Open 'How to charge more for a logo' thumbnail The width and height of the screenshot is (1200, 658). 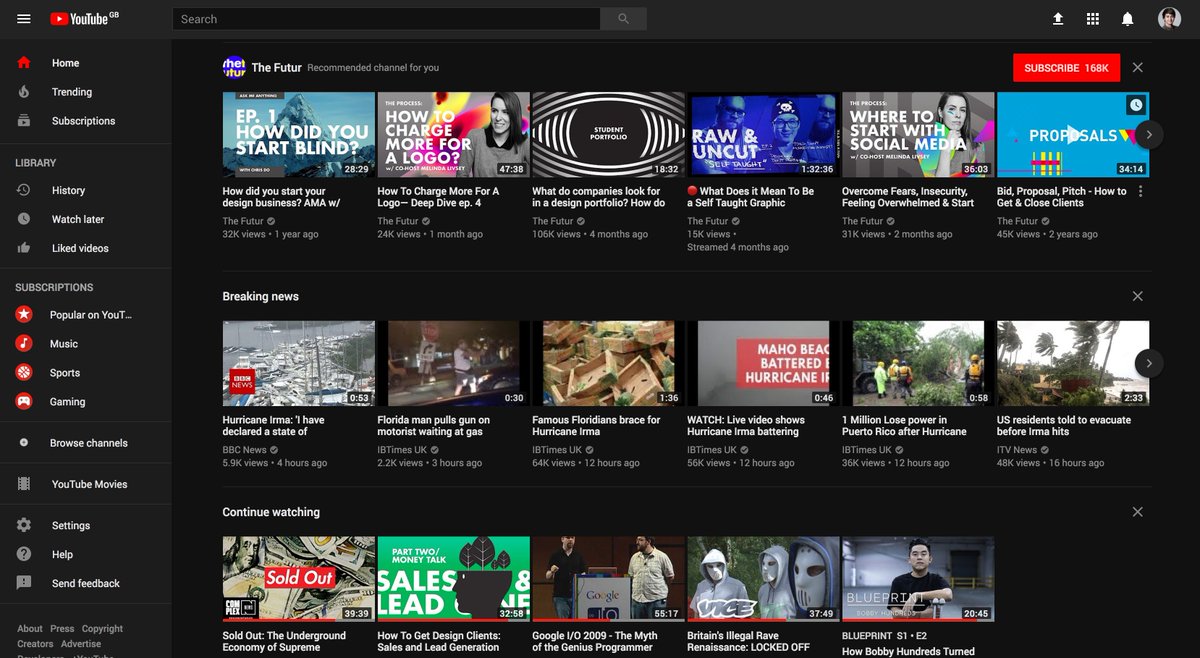pyautogui.click(x=453, y=135)
